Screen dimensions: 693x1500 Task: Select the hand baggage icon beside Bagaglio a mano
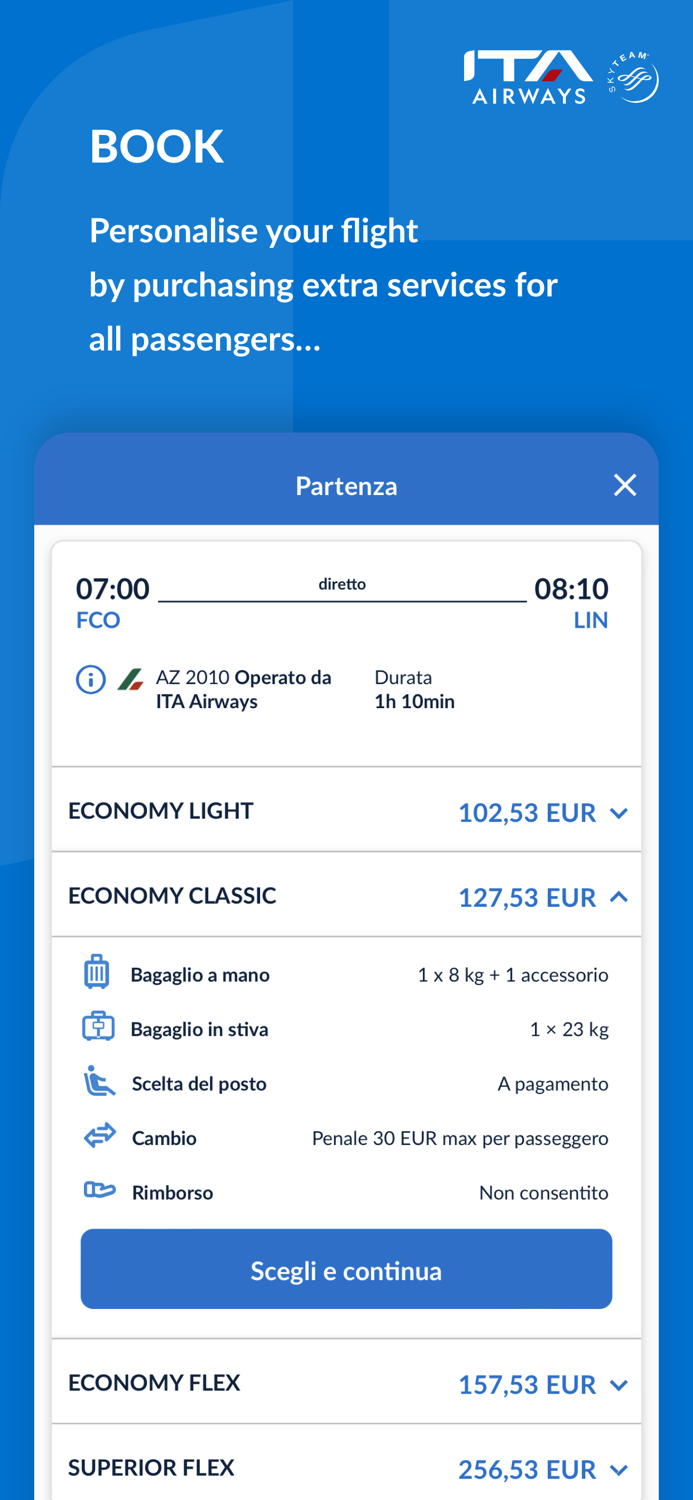click(97, 970)
